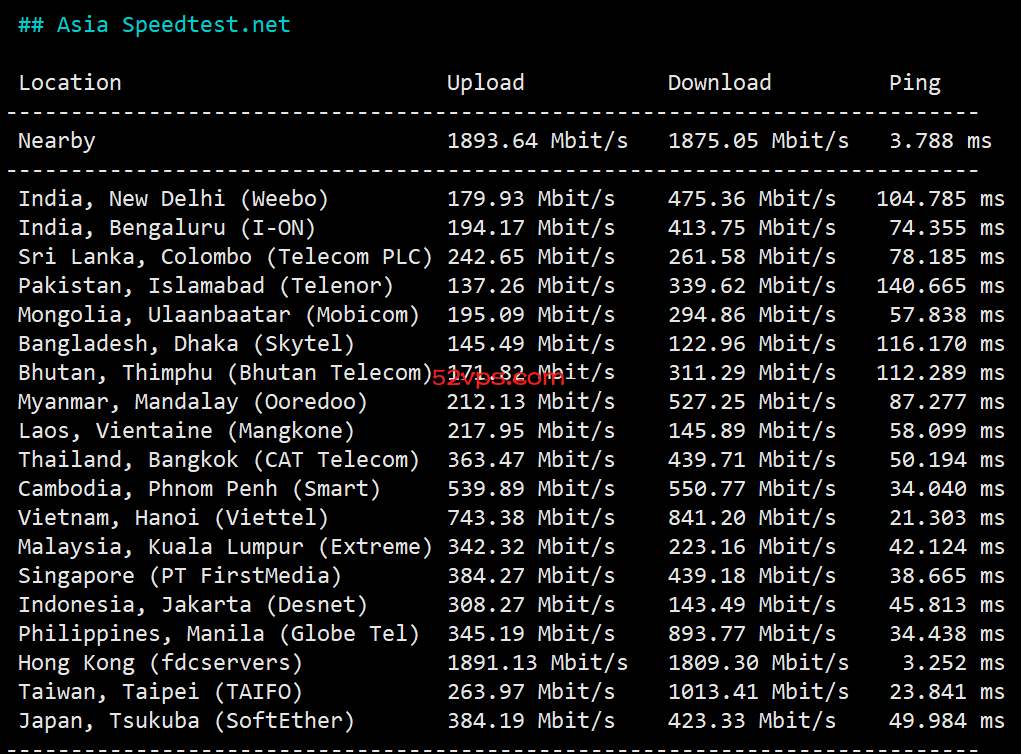Click 'Sri Lanka, Colombo (Telecom PLC)' label
Viewport: 1021px width, 754px height.
pyautogui.click(x=225, y=257)
